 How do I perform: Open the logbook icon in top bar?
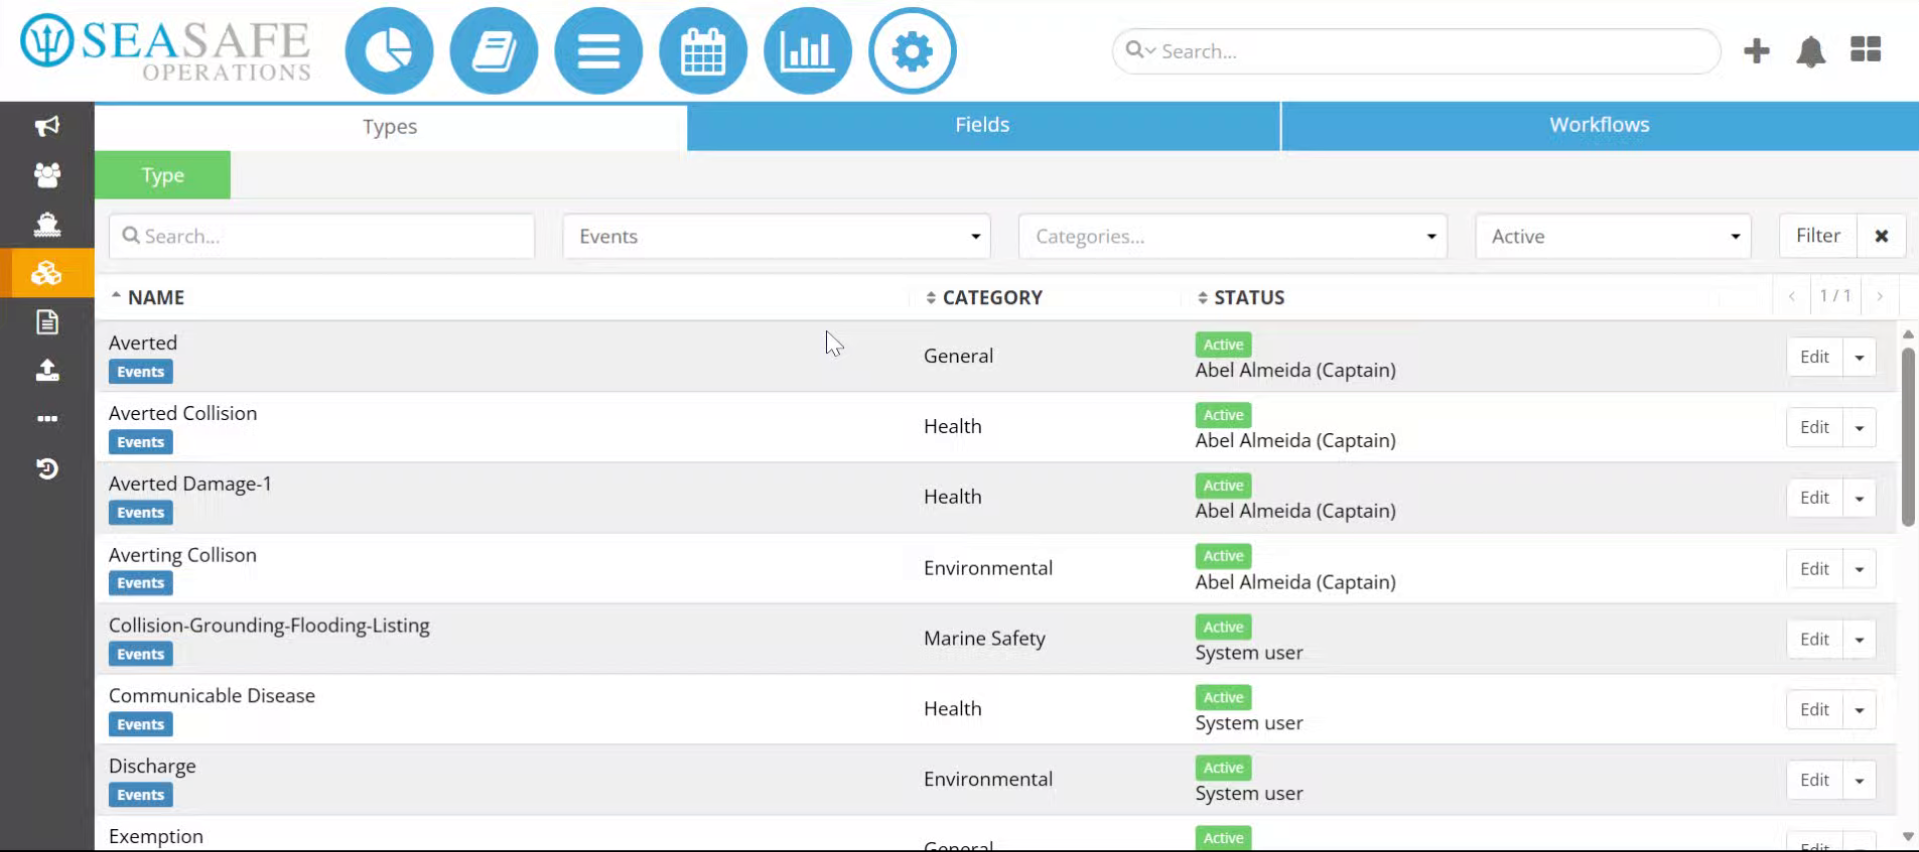tap(494, 51)
